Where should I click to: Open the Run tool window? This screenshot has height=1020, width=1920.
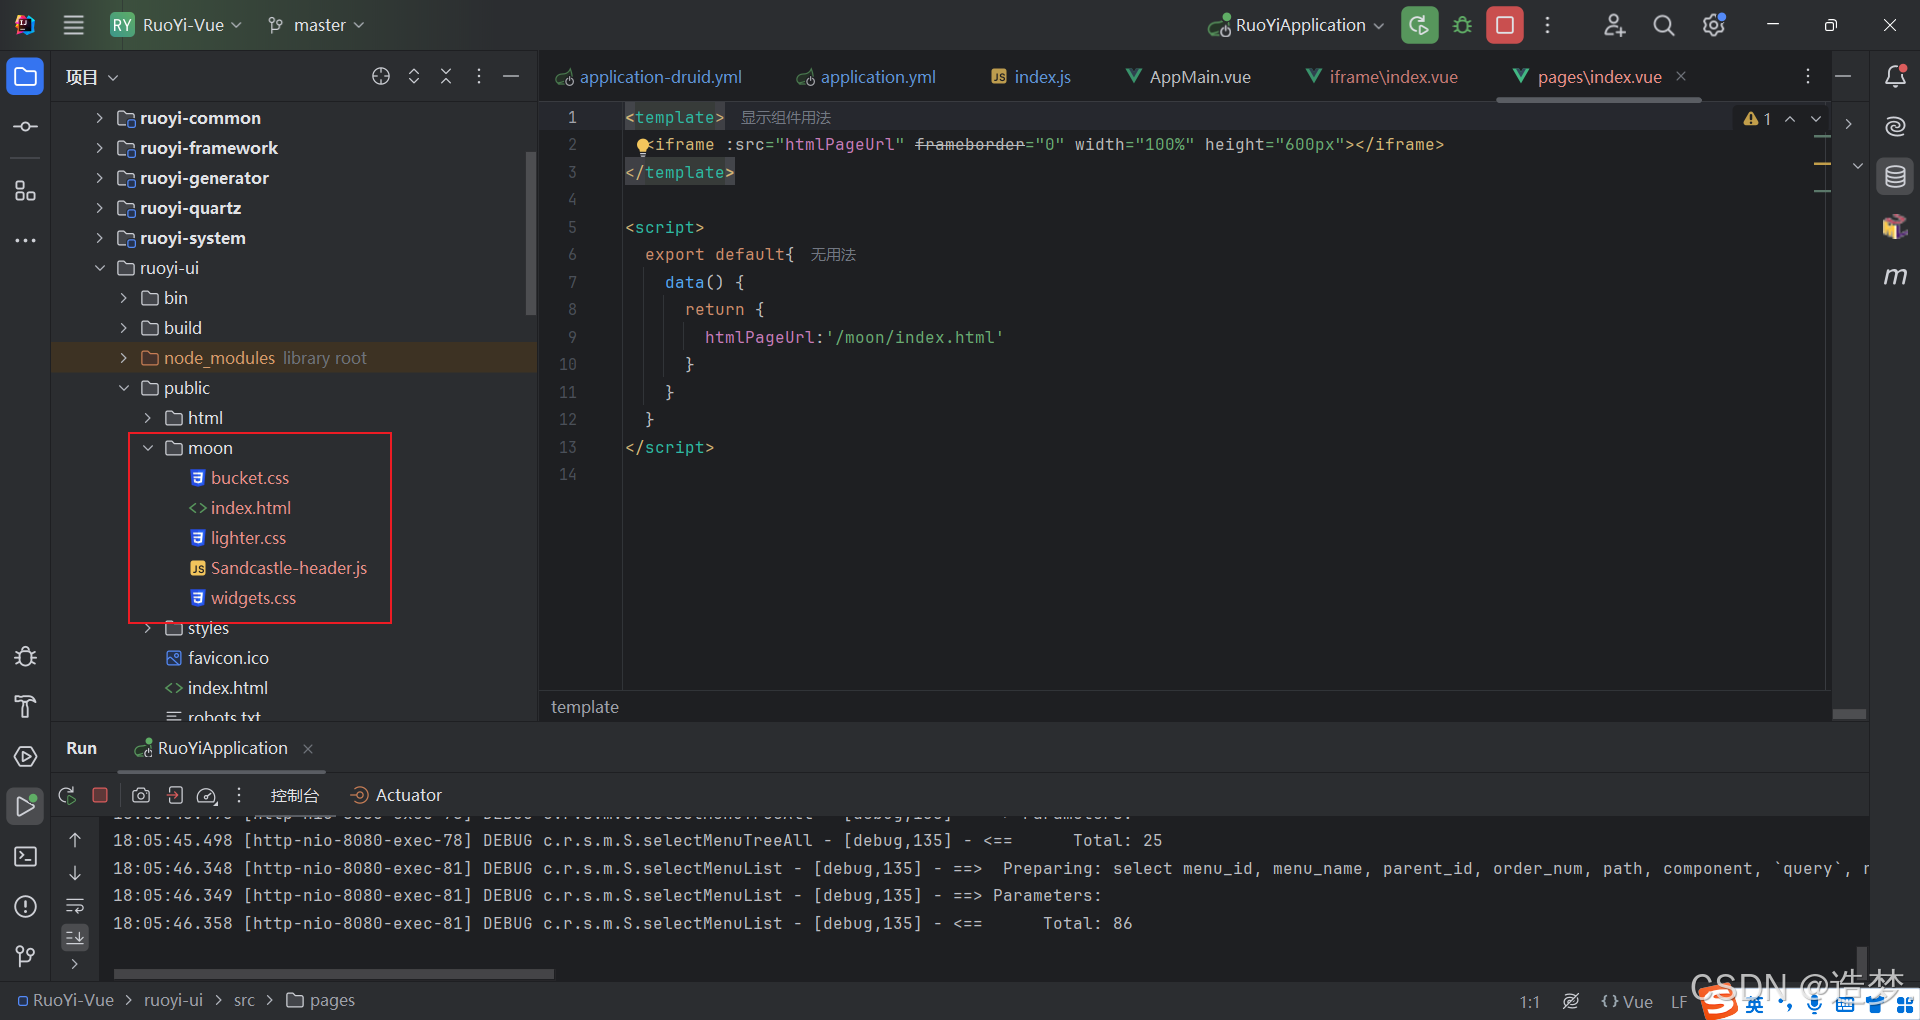point(26,806)
